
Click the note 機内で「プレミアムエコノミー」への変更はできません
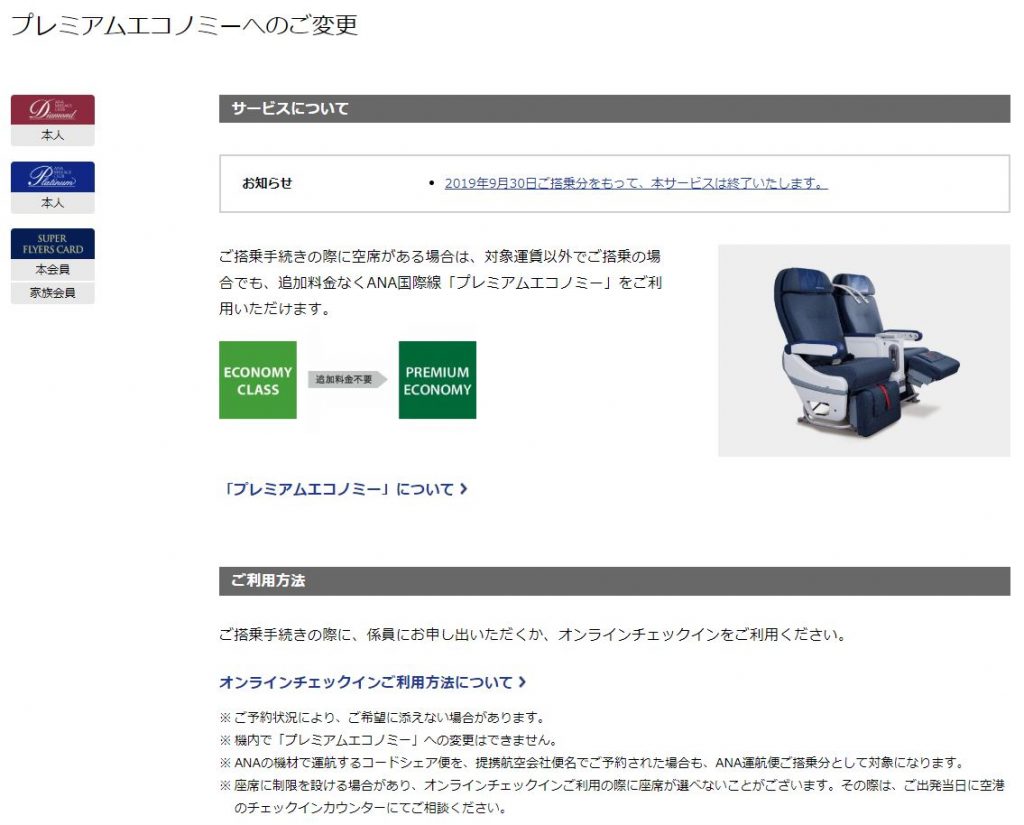389,741
